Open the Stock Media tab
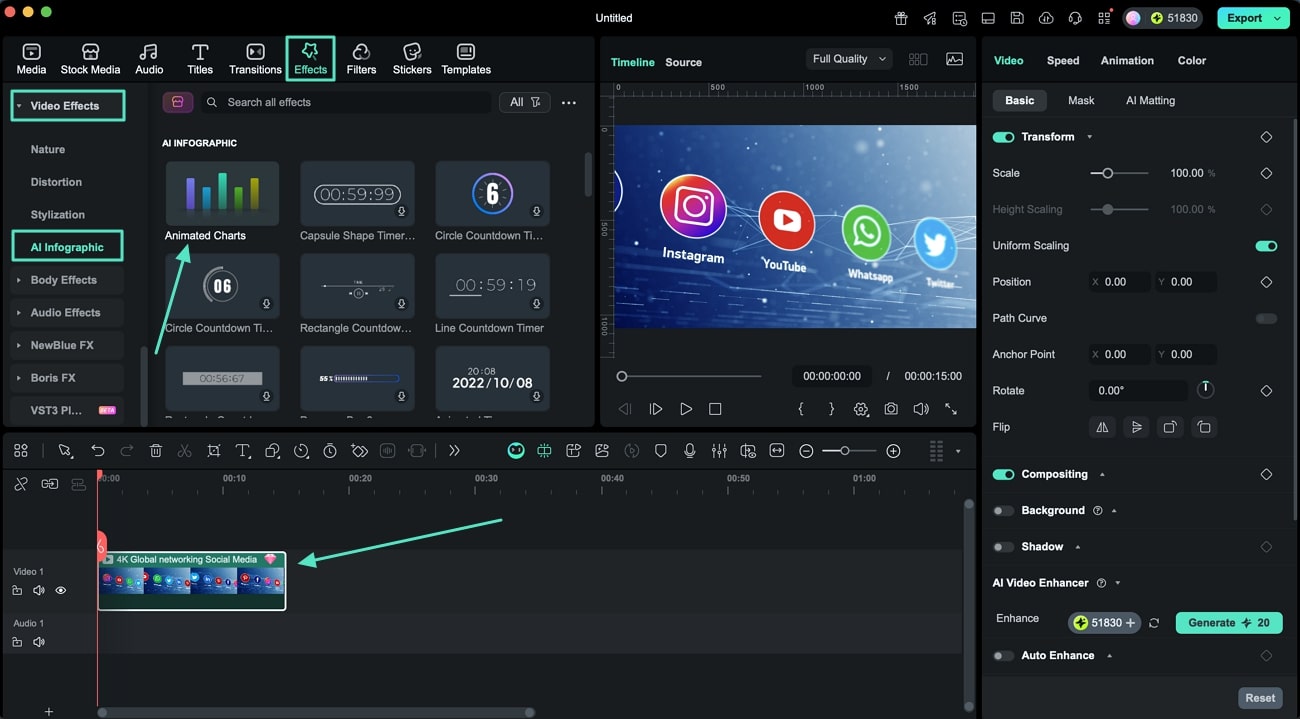 tap(90, 59)
